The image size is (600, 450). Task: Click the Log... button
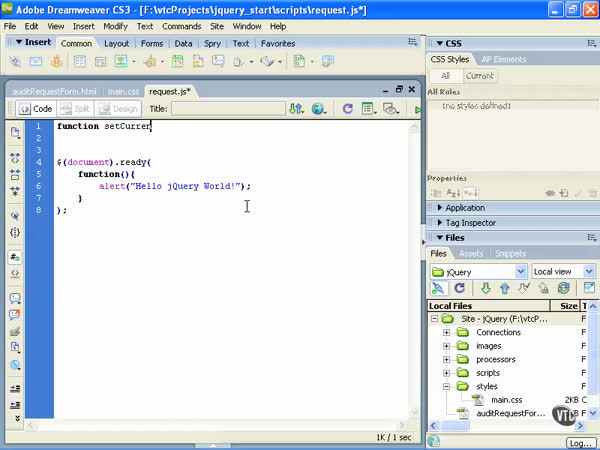tap(580, 443)
